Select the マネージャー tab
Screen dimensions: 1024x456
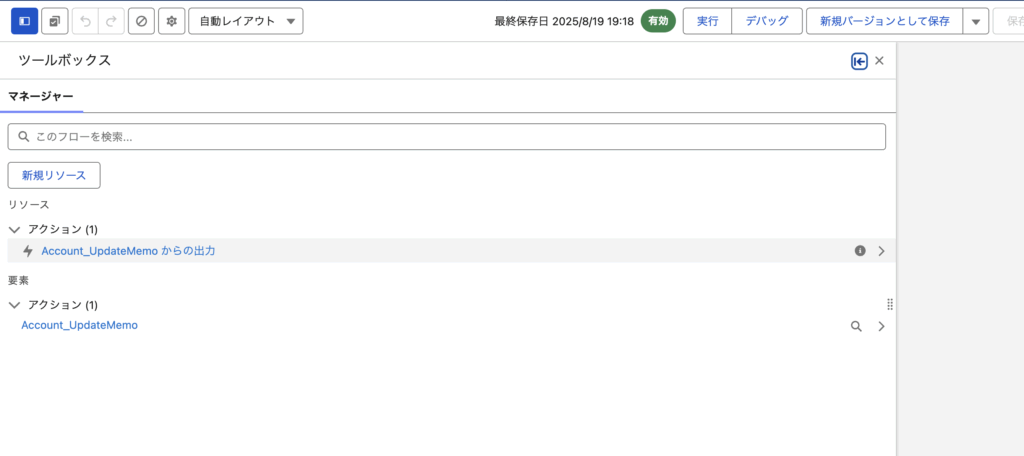[x=41, y=97]
